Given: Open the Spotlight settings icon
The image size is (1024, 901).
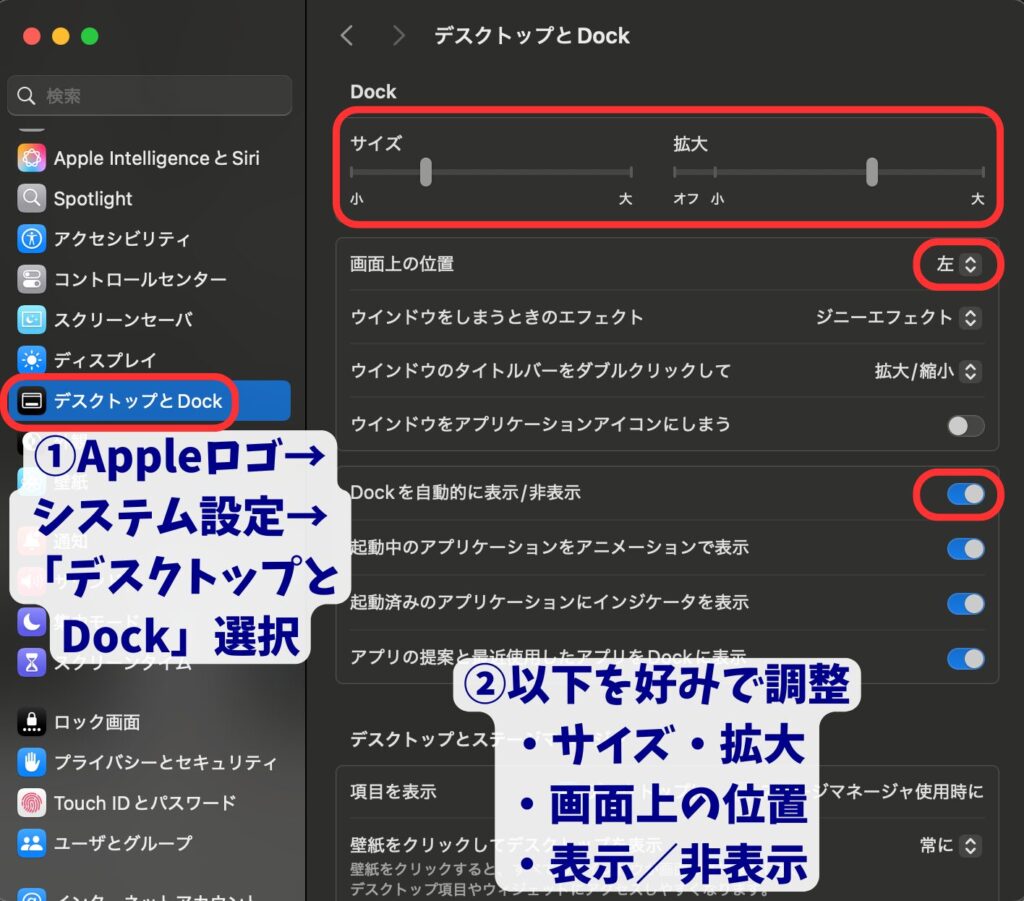Looking at the screenshot, I should coord(31,198).
